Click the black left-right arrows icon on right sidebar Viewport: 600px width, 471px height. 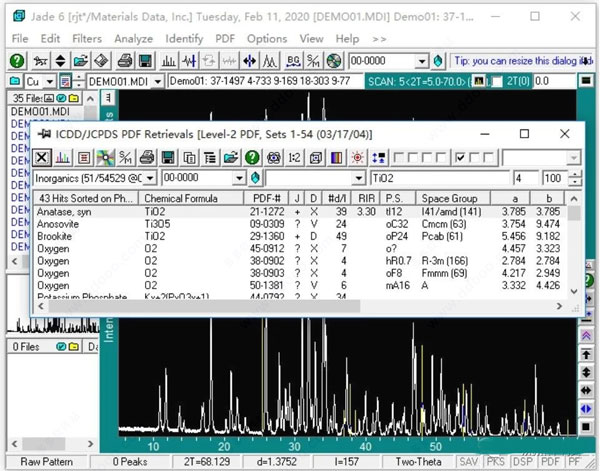pyautogui.click(x=586, y=390)
